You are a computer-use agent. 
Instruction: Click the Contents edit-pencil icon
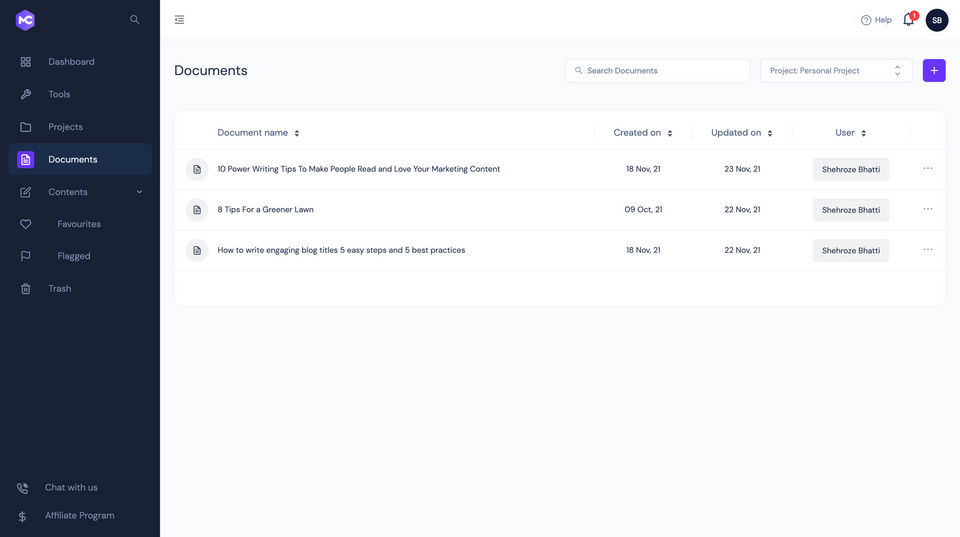pyautogui.click(x=26, y=192)
